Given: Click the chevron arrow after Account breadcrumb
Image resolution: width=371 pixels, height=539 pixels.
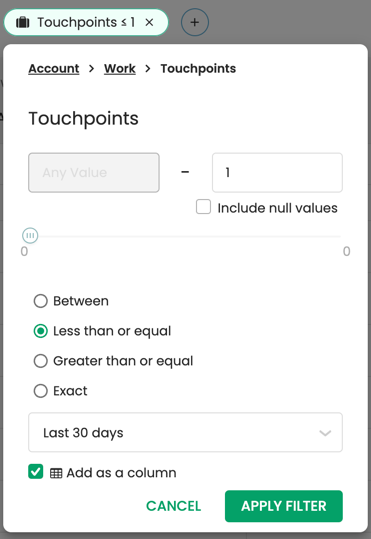Looking at the screenshot, I should click(x=91, y=68).
